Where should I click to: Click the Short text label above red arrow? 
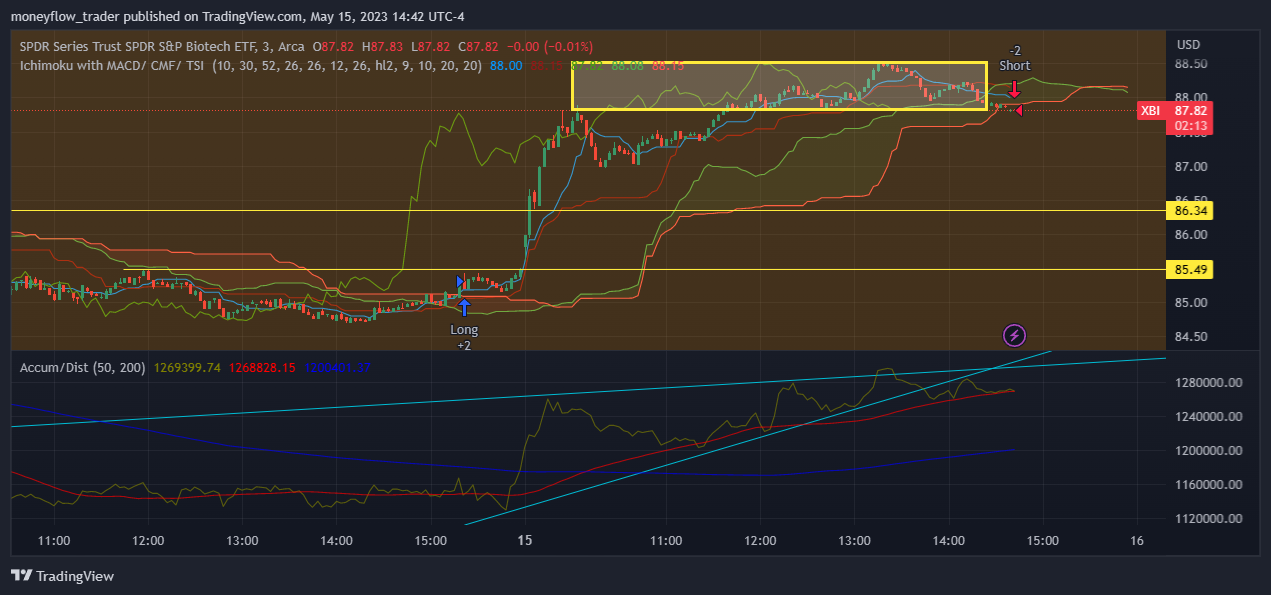click(1014, 66)
